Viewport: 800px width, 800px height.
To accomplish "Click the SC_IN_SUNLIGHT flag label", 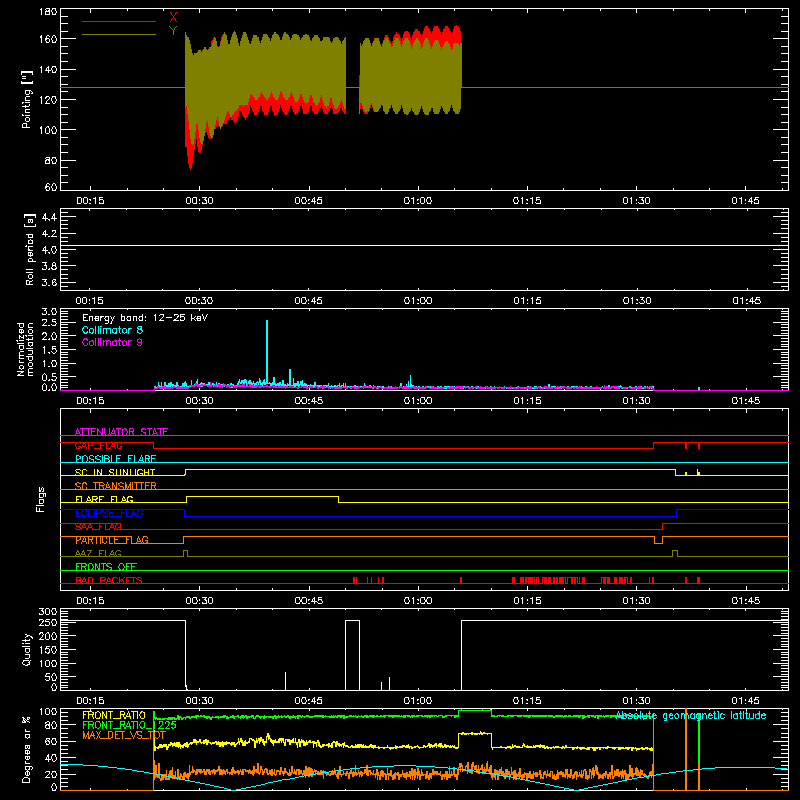I will pos(115,472).
